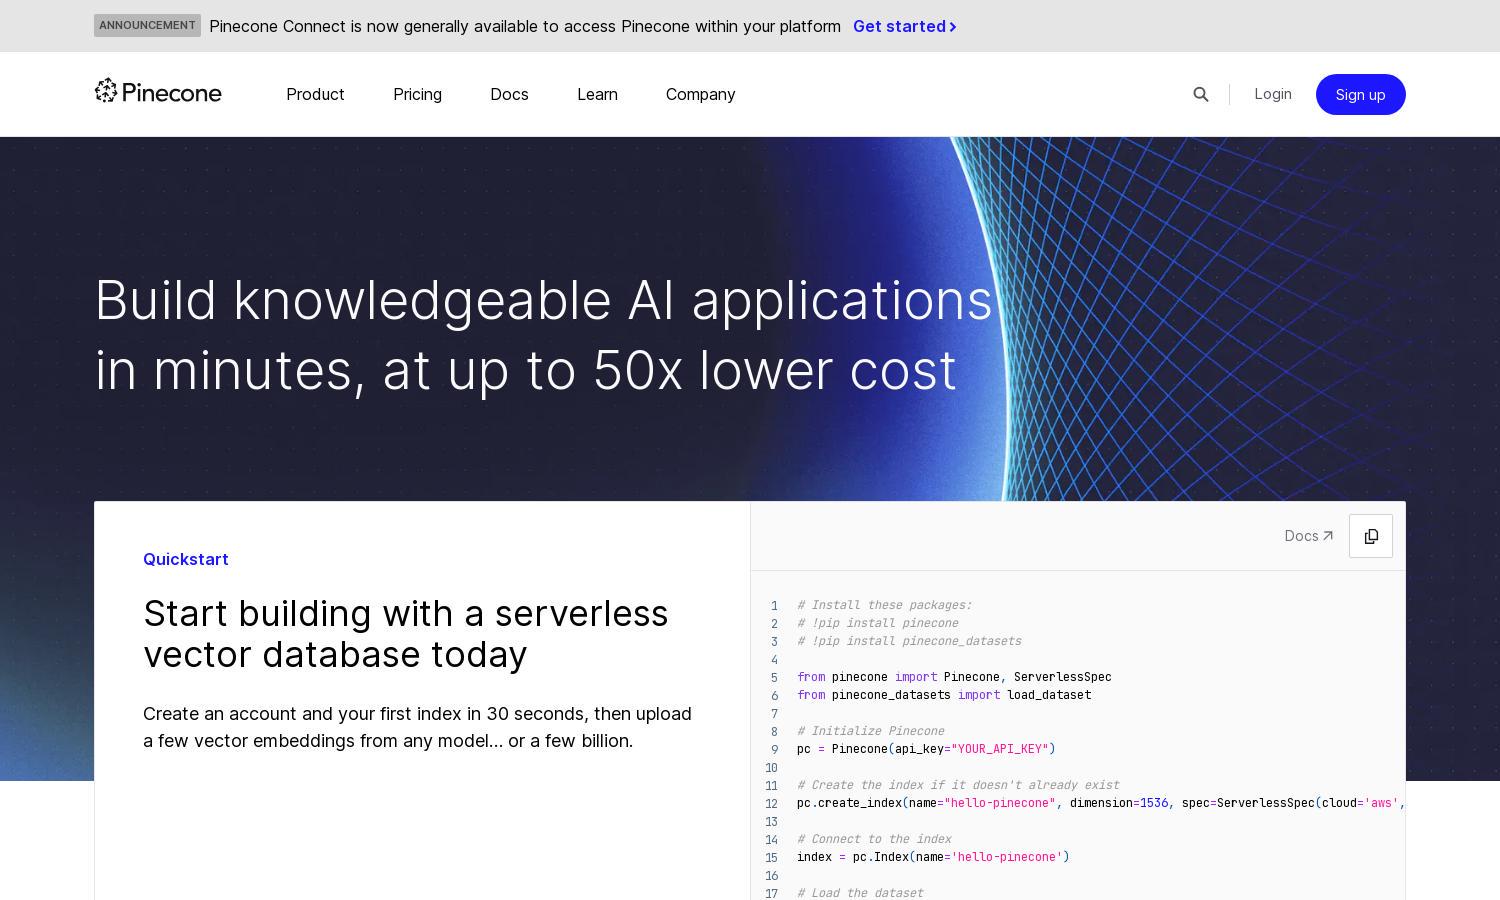Click code line '# !pip install pinecone_datasets'
Viewport: 1500px width, 900px height.
pyautogui.click(x=909, y=641)
